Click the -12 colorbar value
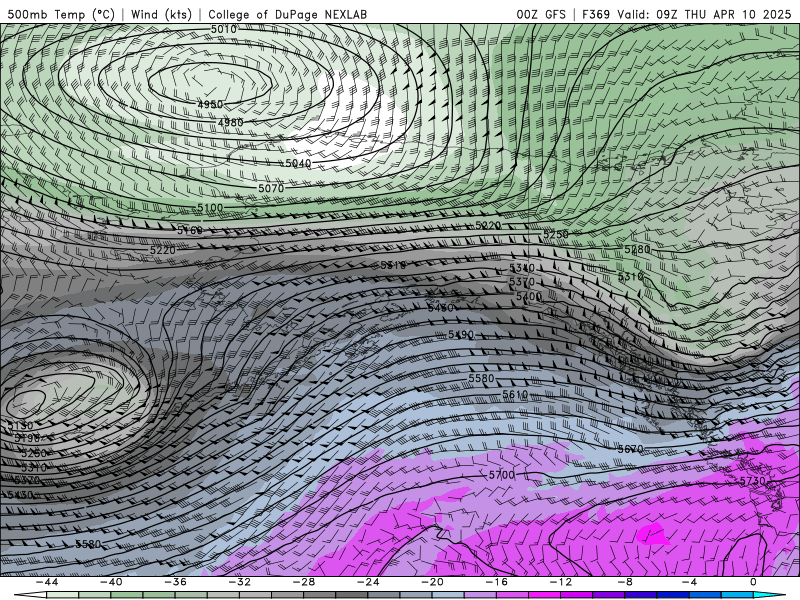 point(561,582)
